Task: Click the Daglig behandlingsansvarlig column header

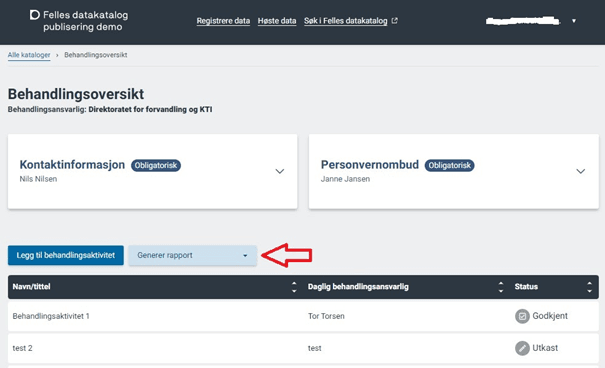Action: pos(358,287)
